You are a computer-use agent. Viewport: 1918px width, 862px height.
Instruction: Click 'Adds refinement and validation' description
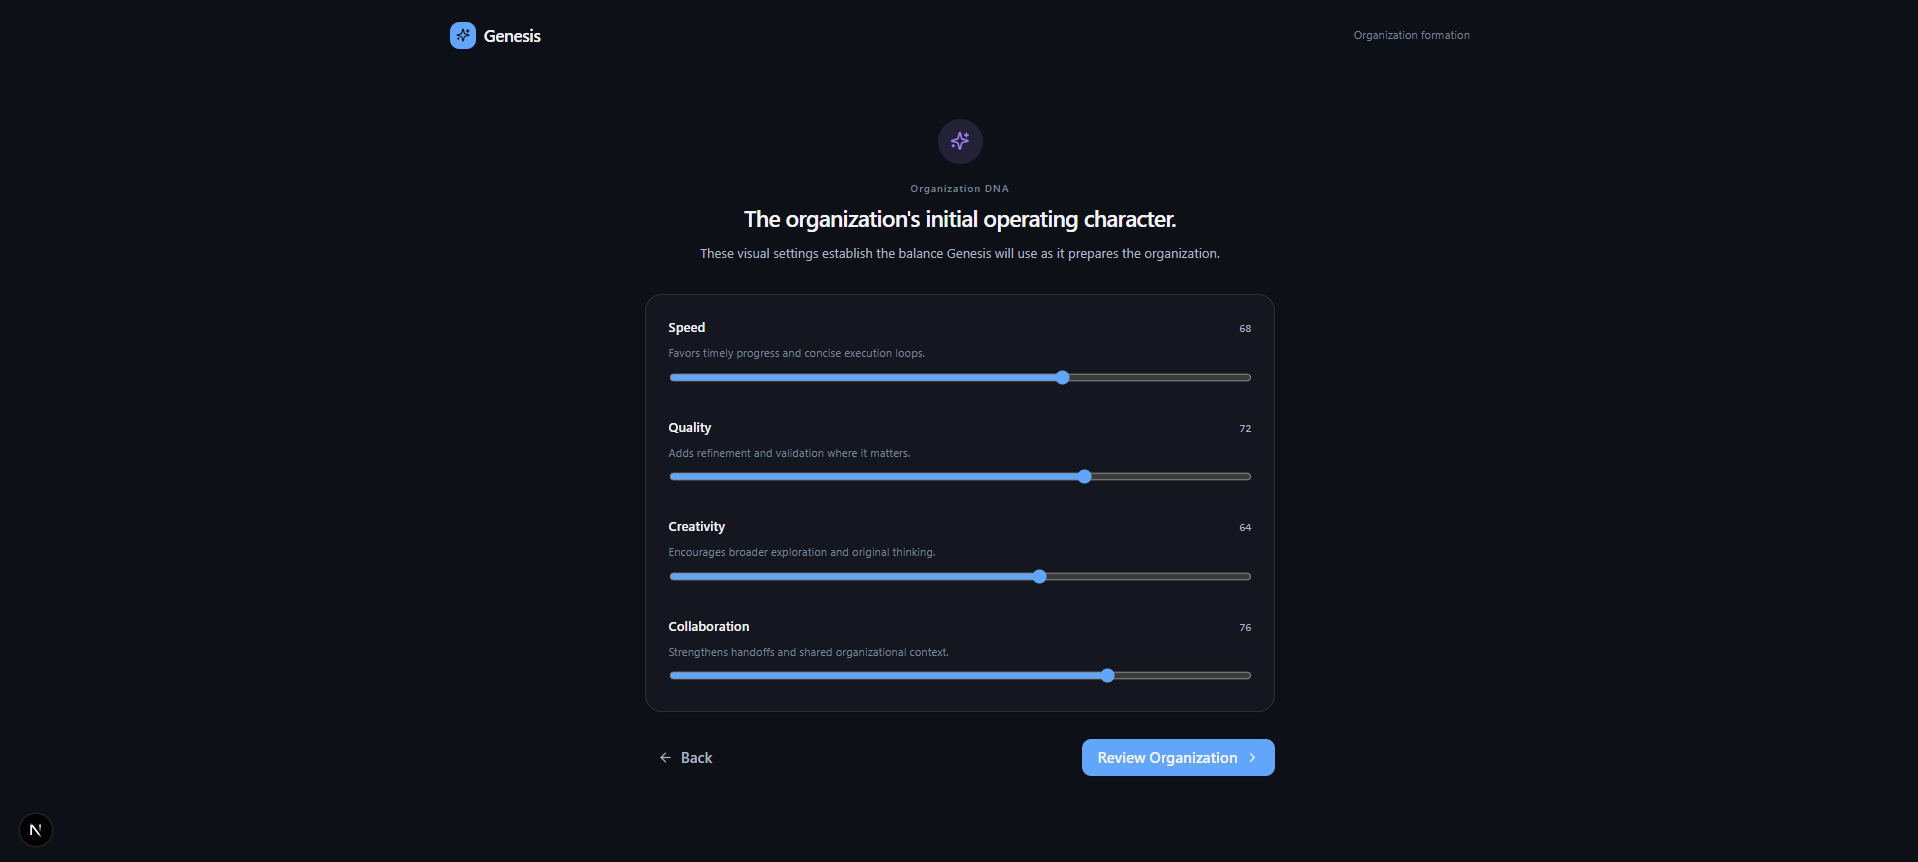tap(789, 453)
